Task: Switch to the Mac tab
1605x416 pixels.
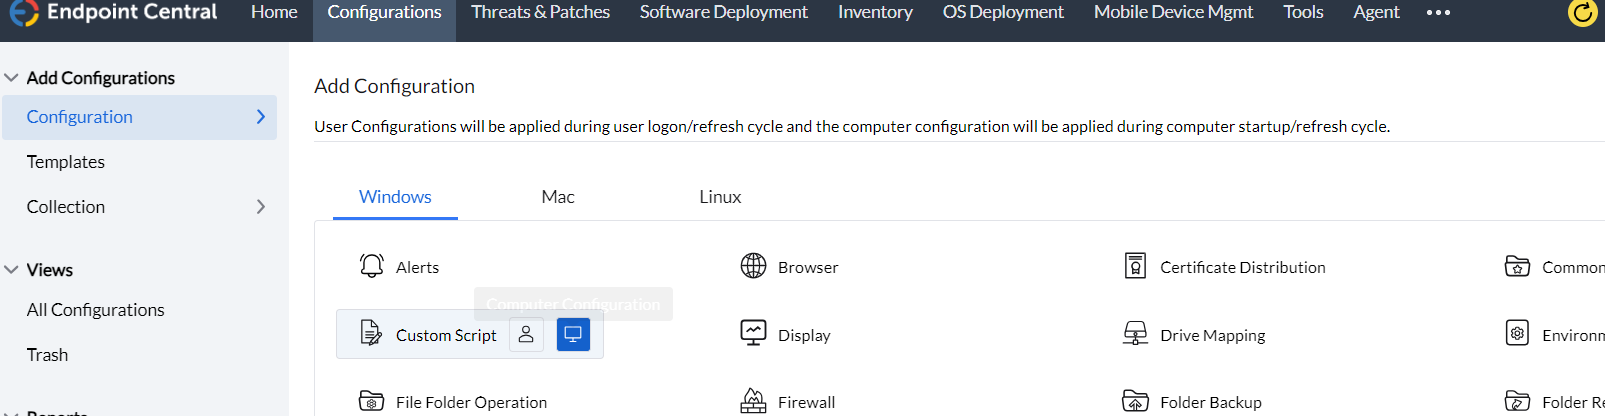Action: click(558, 197)
